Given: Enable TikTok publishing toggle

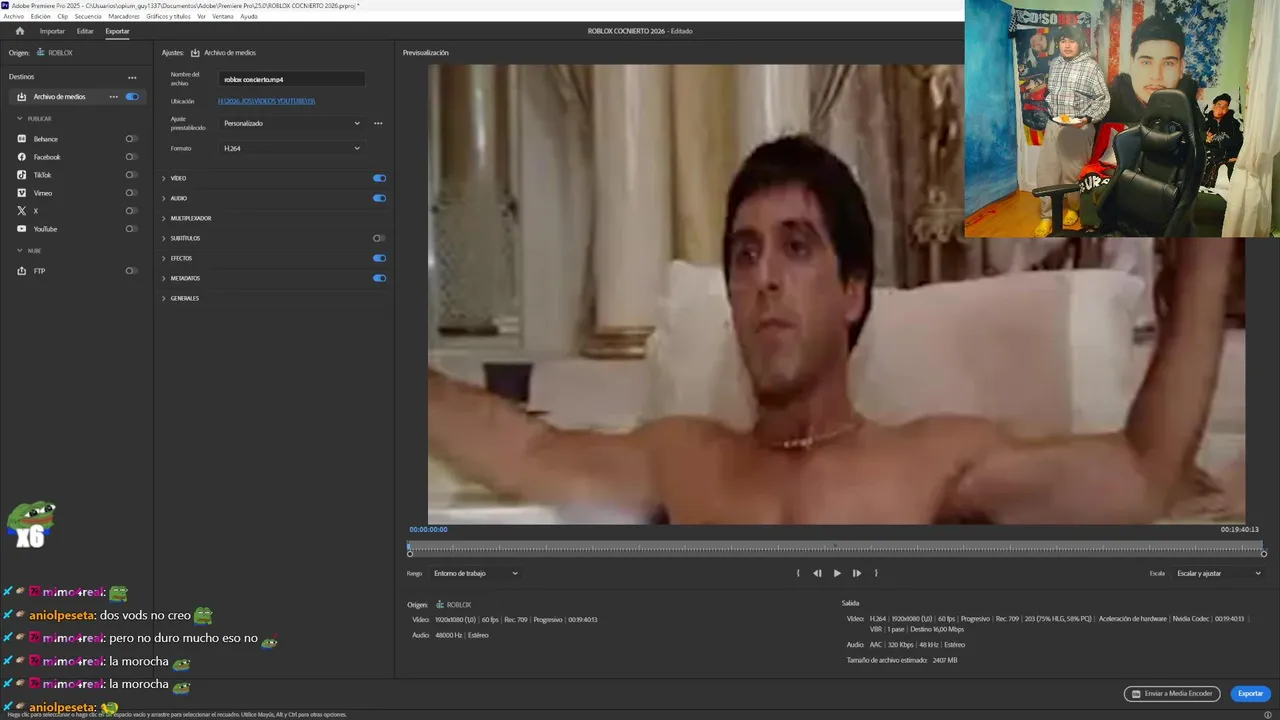Looking at the screenshot, I should coord(131,175).
